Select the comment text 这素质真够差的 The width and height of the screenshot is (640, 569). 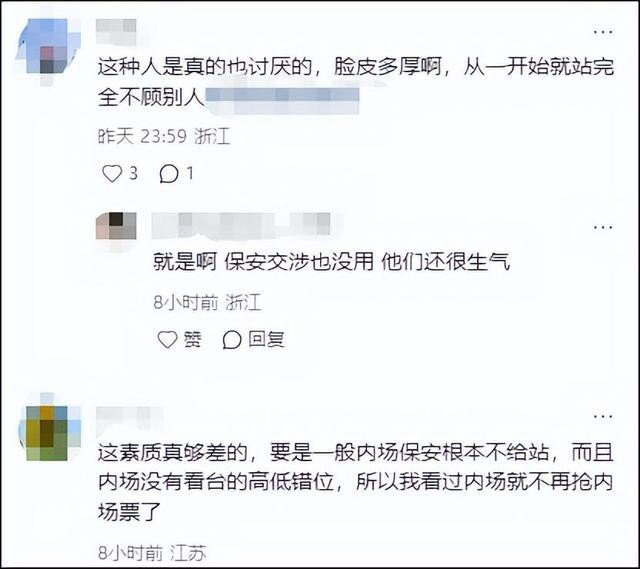[x=173, y=453]
